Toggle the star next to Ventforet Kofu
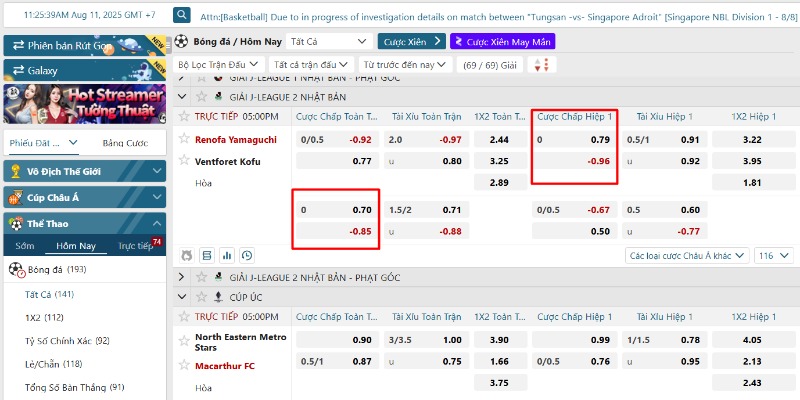800x400 pixels. click(184, 160)
